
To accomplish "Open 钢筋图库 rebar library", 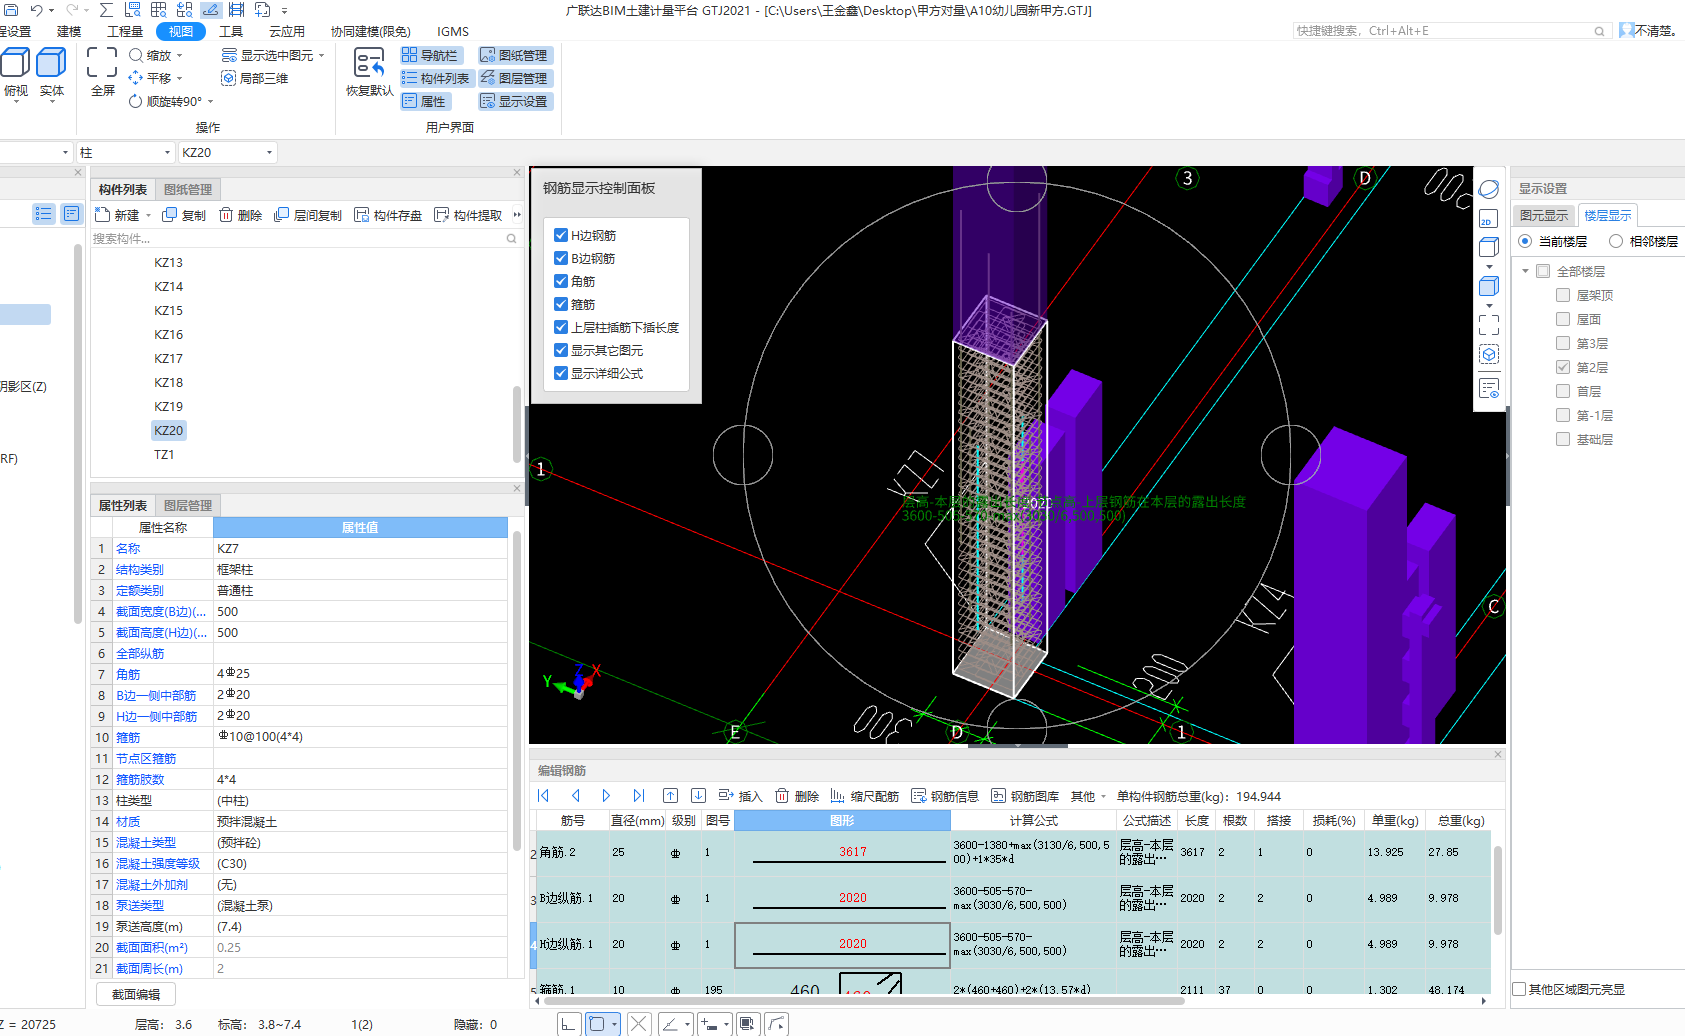I will pyautogui.click(x=1024, y=796).
